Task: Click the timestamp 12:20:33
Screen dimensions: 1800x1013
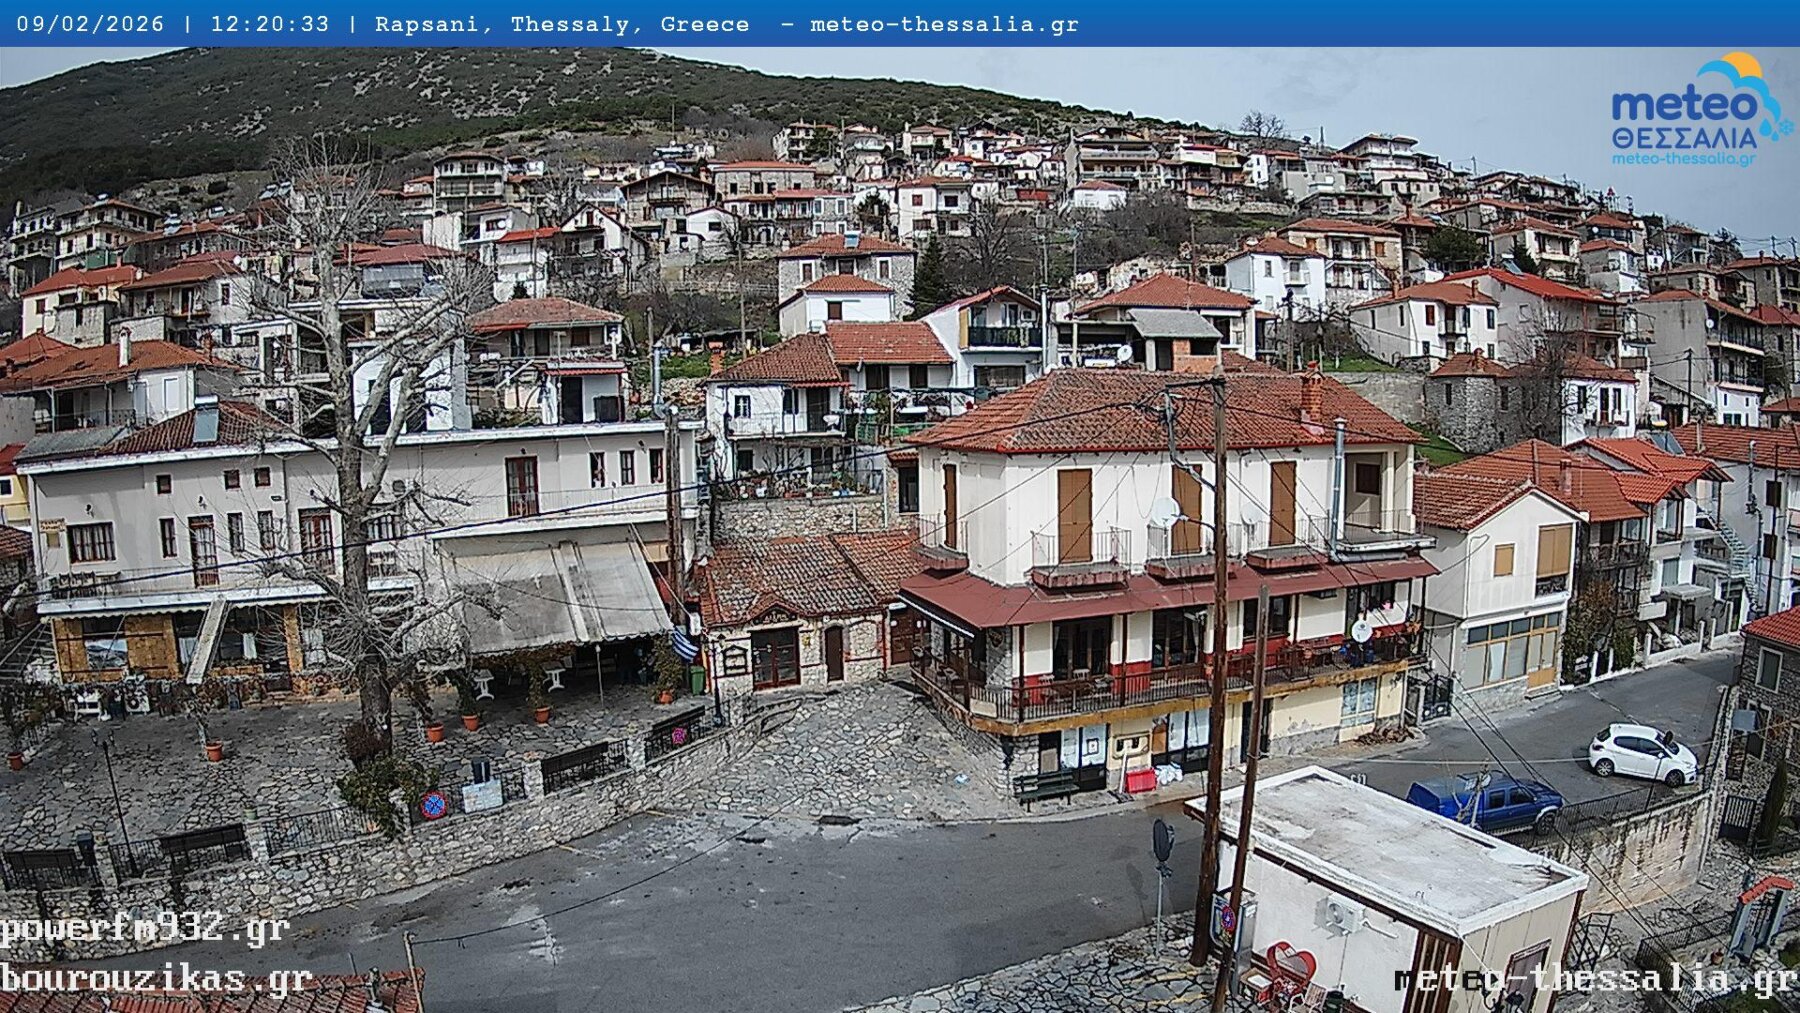Action: tap(269, 24)
